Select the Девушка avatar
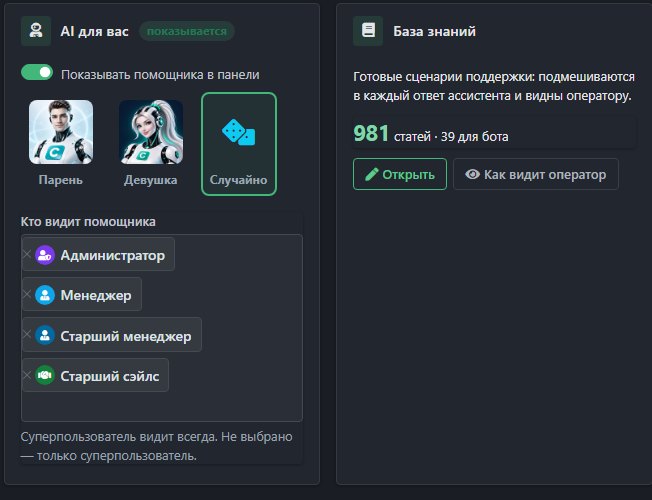Image resolution: width=652 pixels, height=500 pixels. tap(151, 132)
